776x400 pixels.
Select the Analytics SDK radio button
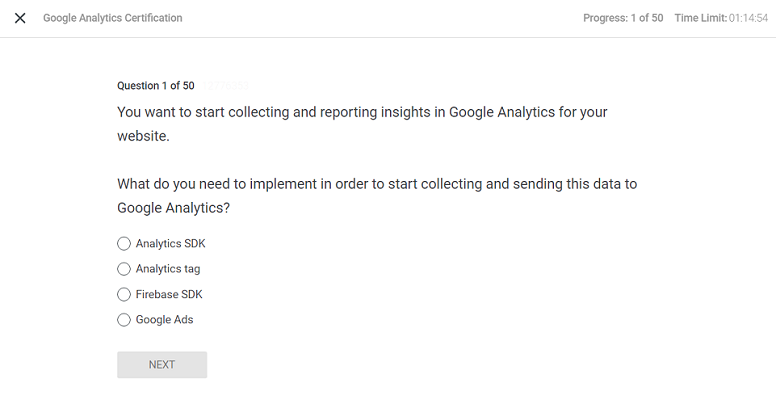[124, 243]
